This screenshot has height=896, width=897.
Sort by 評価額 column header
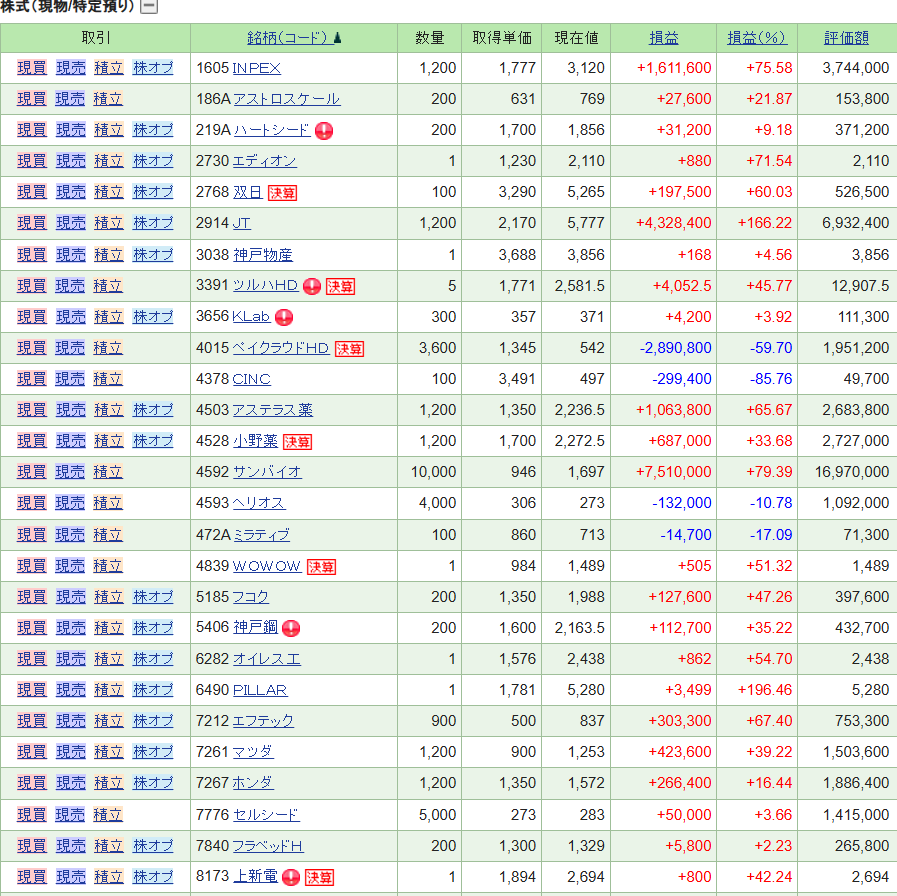[x=846, y=38]
